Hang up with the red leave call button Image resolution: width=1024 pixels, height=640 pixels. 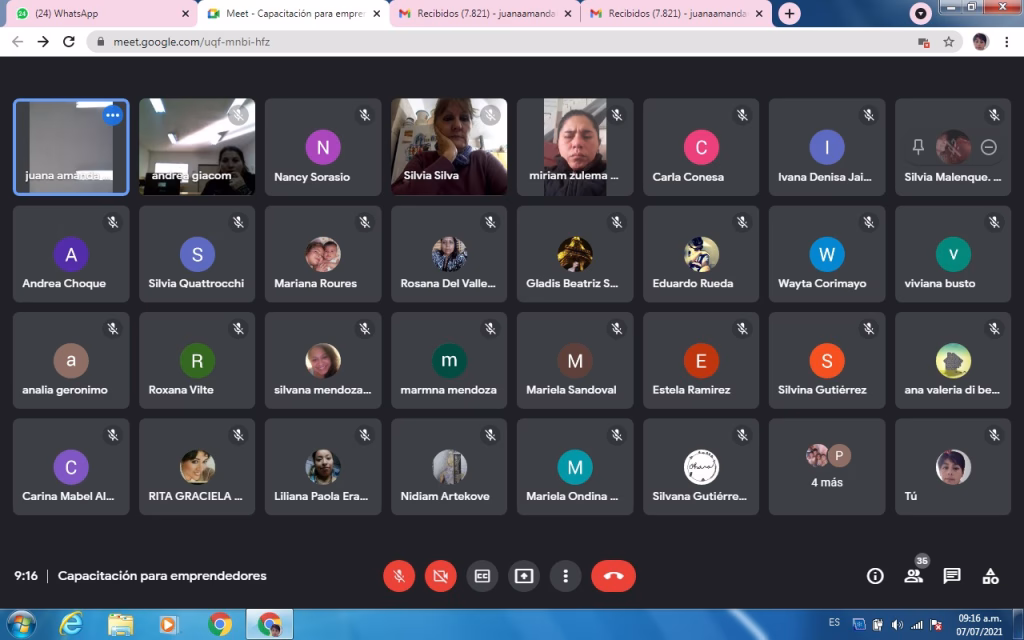click(613, 576)
